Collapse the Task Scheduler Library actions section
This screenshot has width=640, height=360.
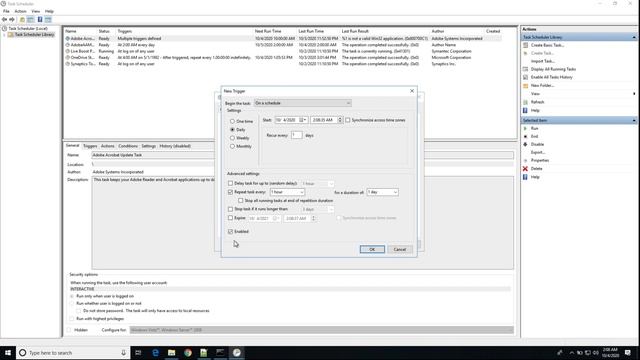point(634,38)
